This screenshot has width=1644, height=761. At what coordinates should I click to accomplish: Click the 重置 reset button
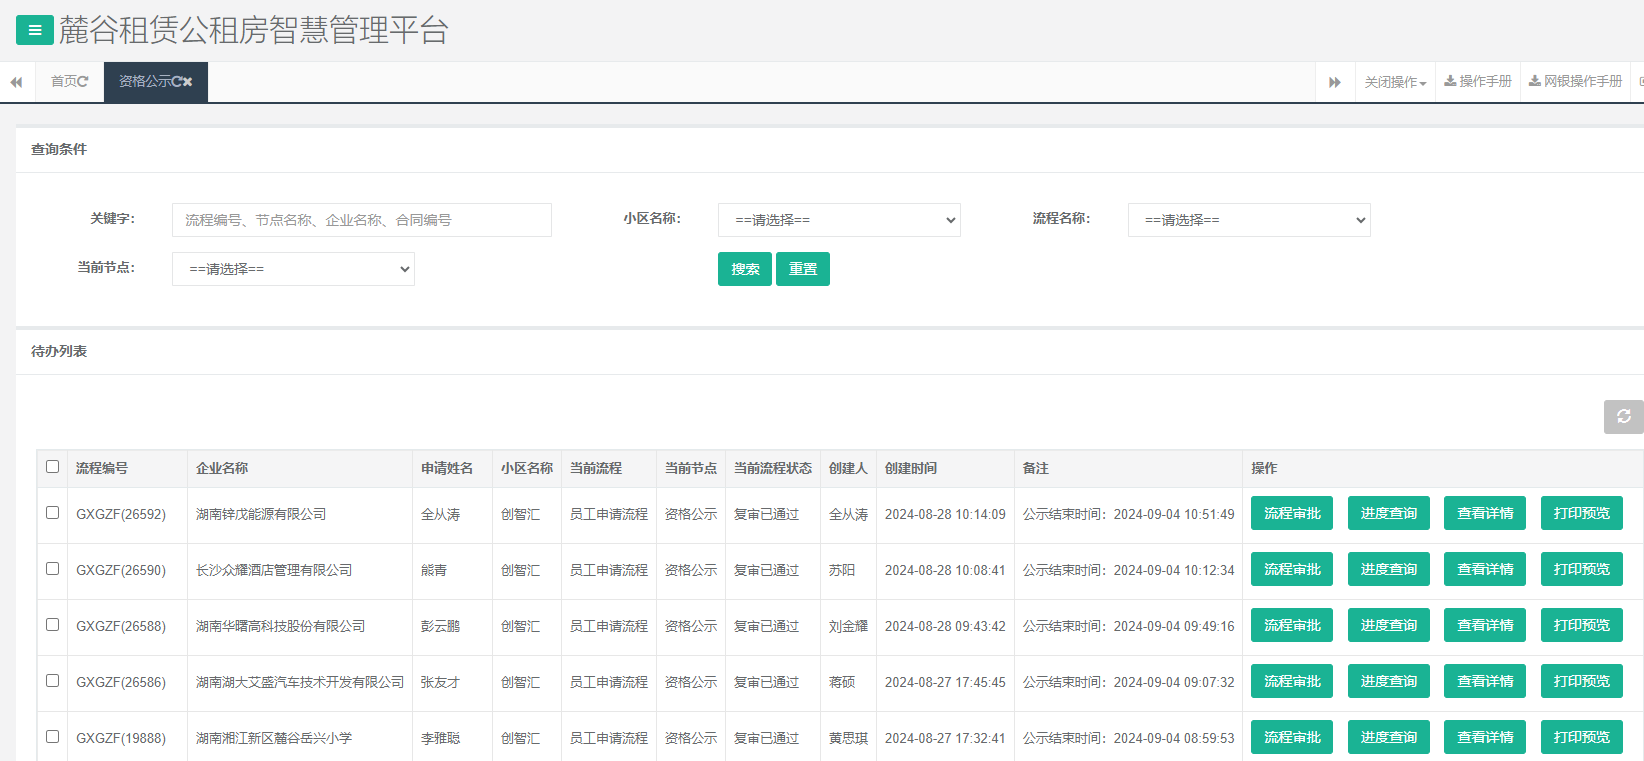[803, 269]
